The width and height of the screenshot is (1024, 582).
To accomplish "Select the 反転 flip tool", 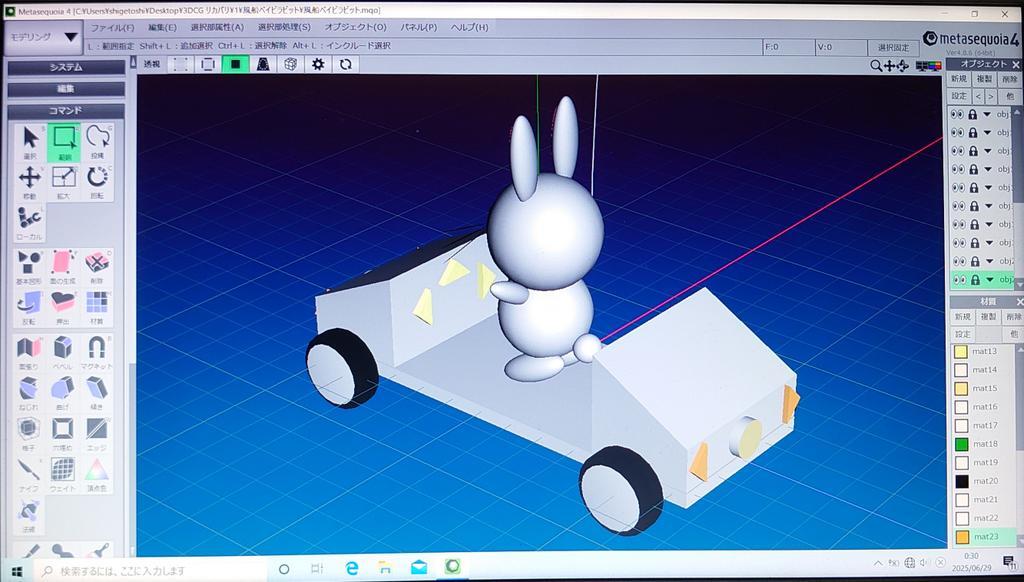I will click(29, 308).
